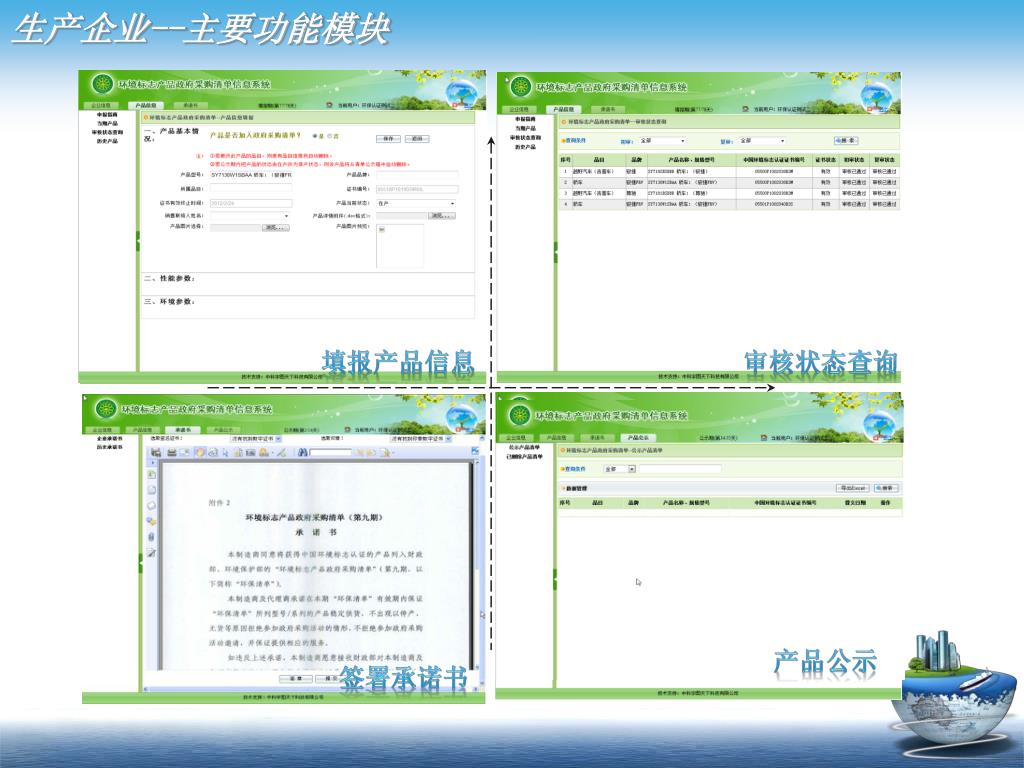
Task: Collapse sidebar using green handle in 审核状态查询 panel
Action: pos(555,251)
